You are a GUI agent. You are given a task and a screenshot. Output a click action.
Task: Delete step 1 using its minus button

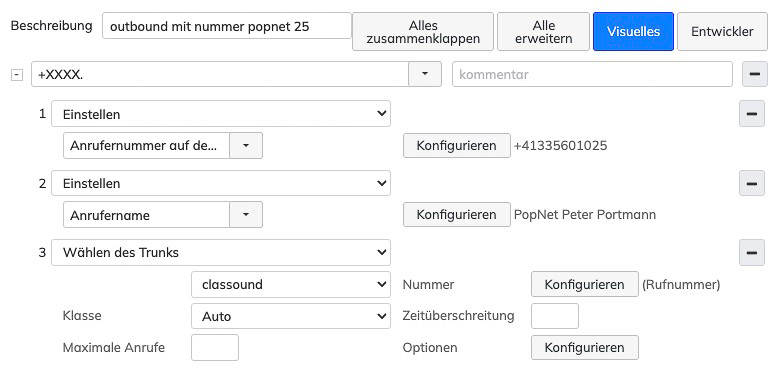[751, 114]
